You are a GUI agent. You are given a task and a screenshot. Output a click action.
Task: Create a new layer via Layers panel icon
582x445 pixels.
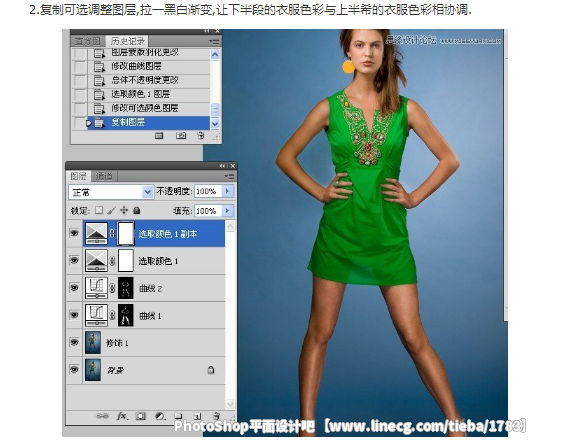pyautogui.click(x=197, y=416)
